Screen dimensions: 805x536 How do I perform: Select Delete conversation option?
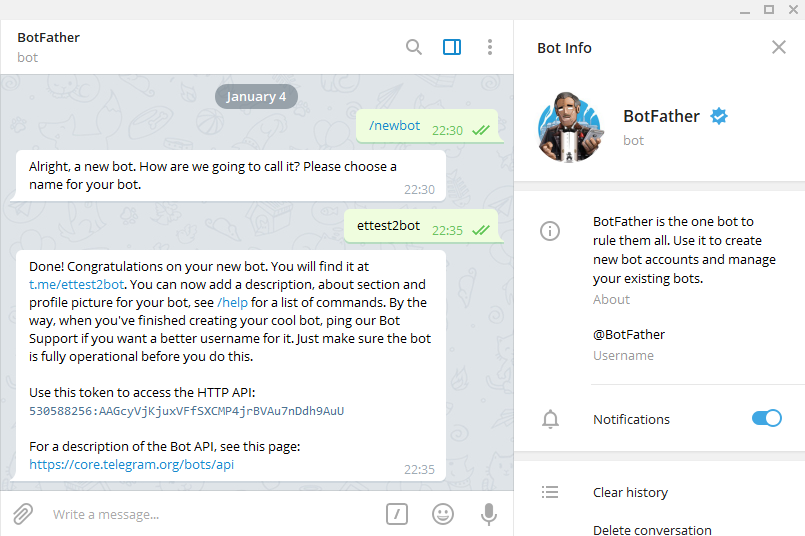click(x=652, y=529)
